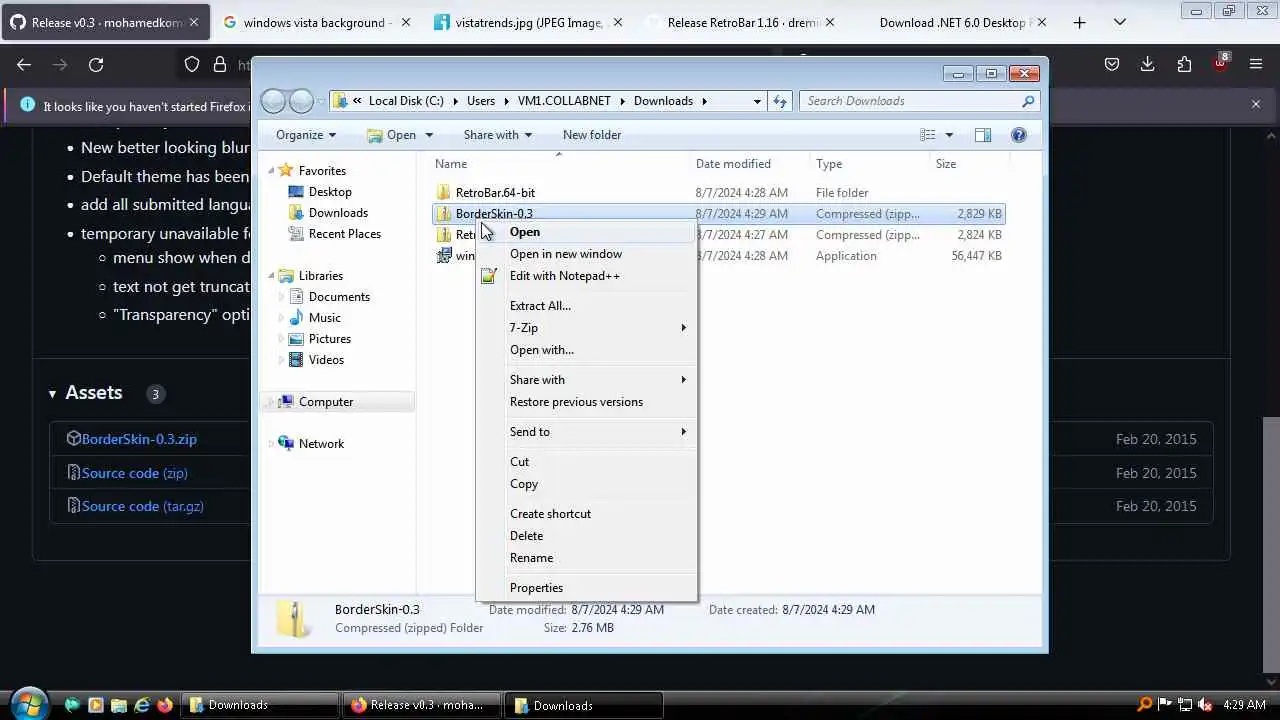The height and width of the screenshot is (720, 1280).
Task: Open Firefox Pocket save icon
Action: pyautogui.click(x=1112, y=64)
